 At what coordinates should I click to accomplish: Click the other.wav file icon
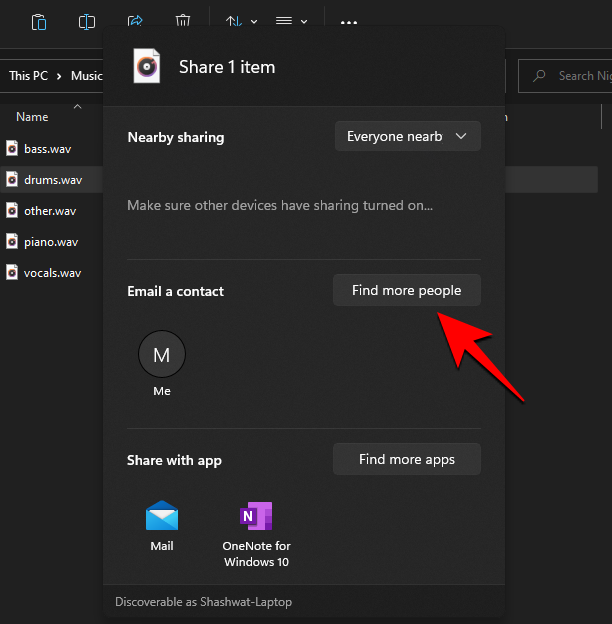click(x=12, y=211)
